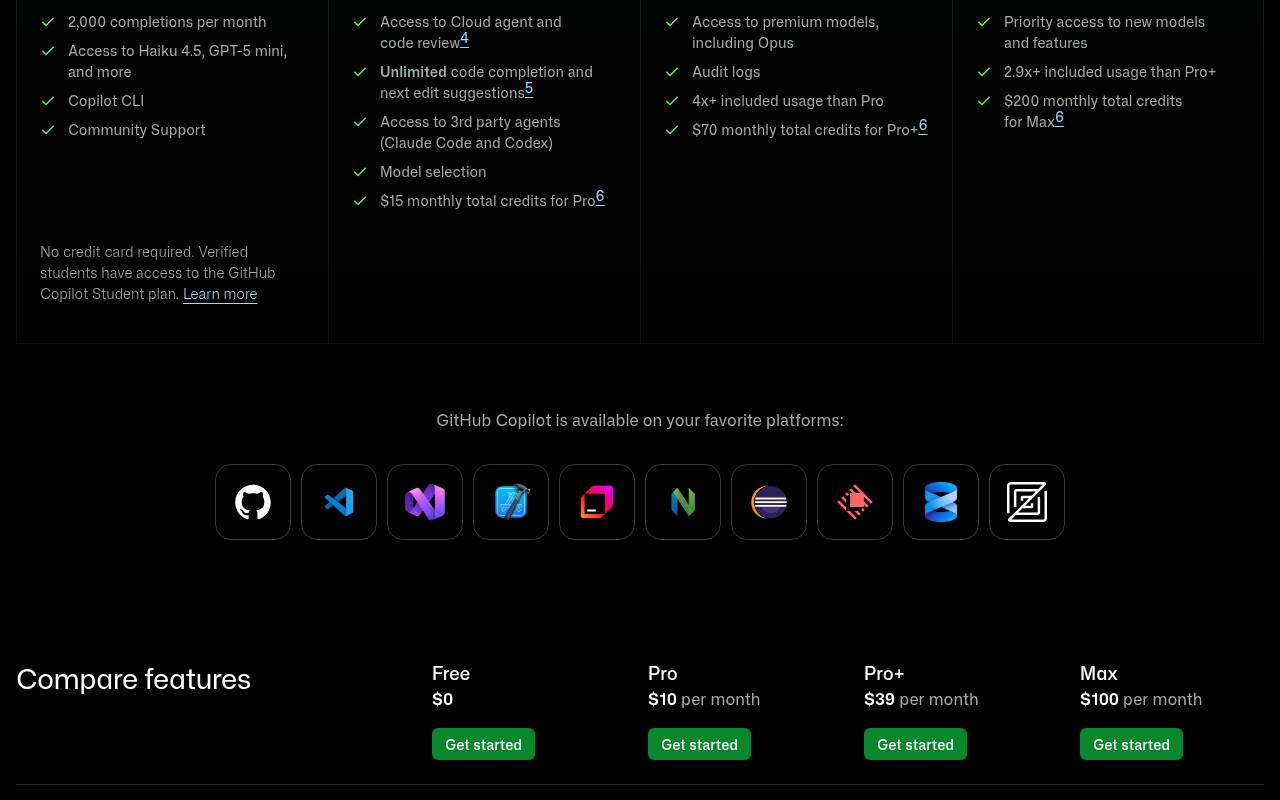Viewport: 1280px width, 800px height.
Task: Open footnote 6 after $70 Pro+ credits
Action: [923, 126]
